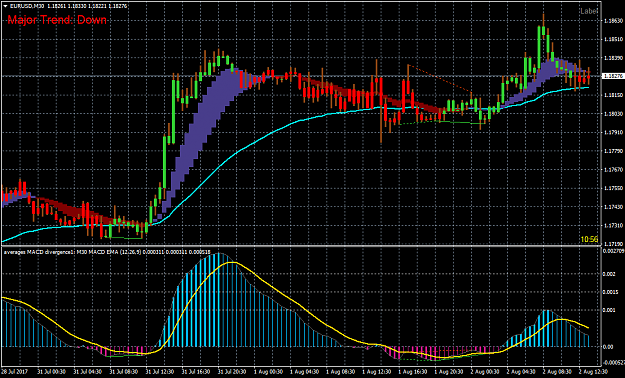
Task: Click the 1.17790 price axis label
Action: pos(613,152)
